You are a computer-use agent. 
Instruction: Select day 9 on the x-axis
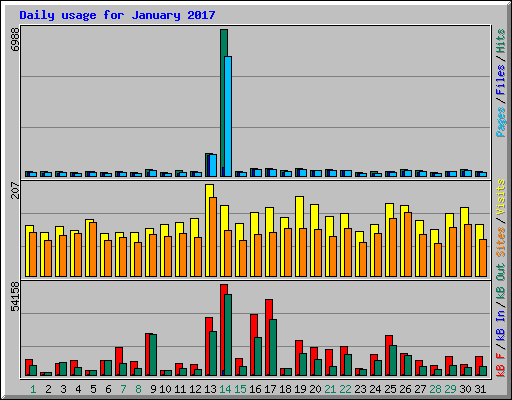153,389
